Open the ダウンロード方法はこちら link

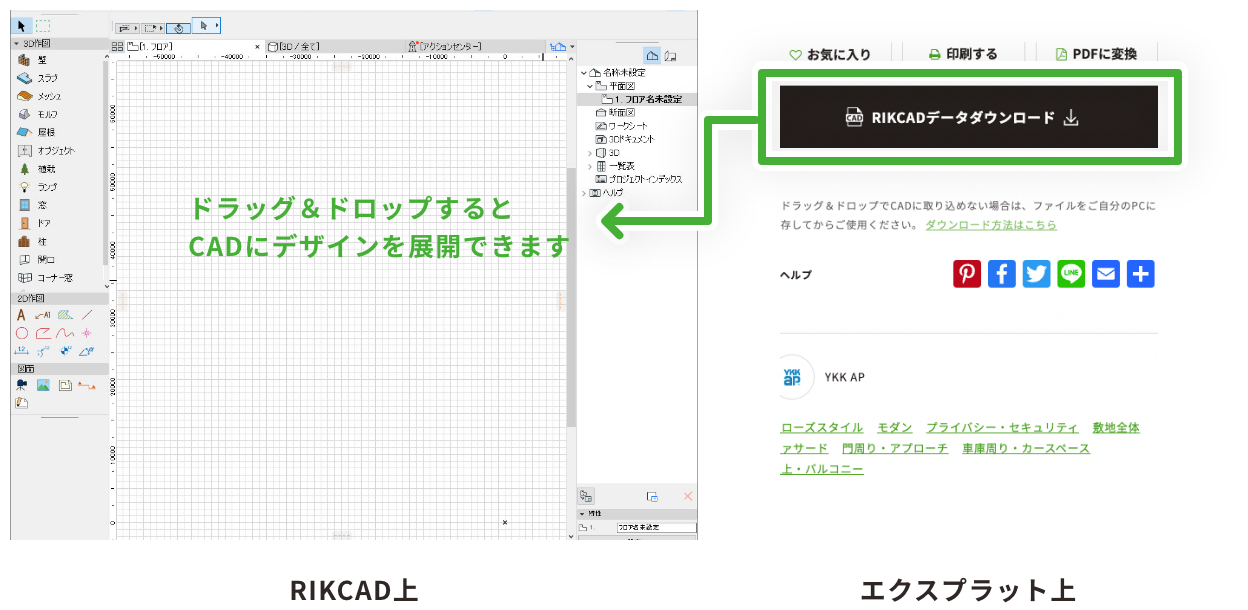(991, 225)
